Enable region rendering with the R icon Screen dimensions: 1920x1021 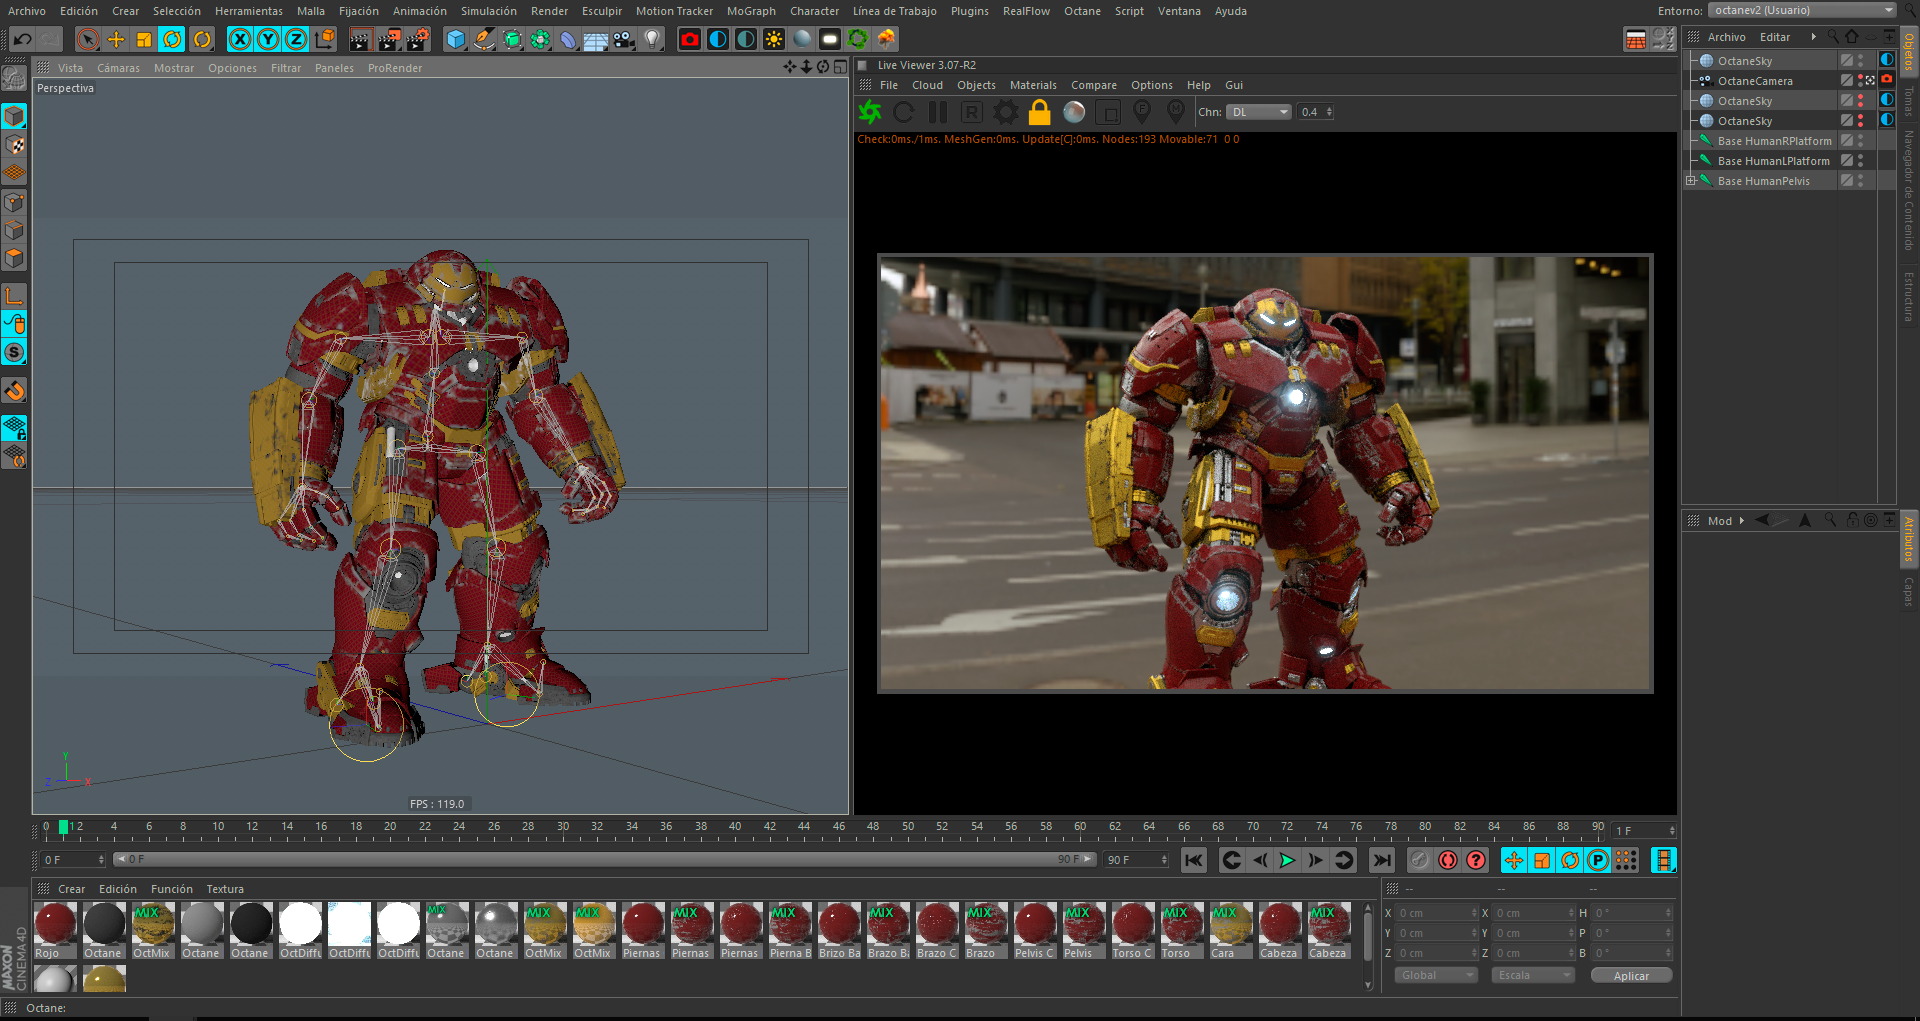pos(972,112)
